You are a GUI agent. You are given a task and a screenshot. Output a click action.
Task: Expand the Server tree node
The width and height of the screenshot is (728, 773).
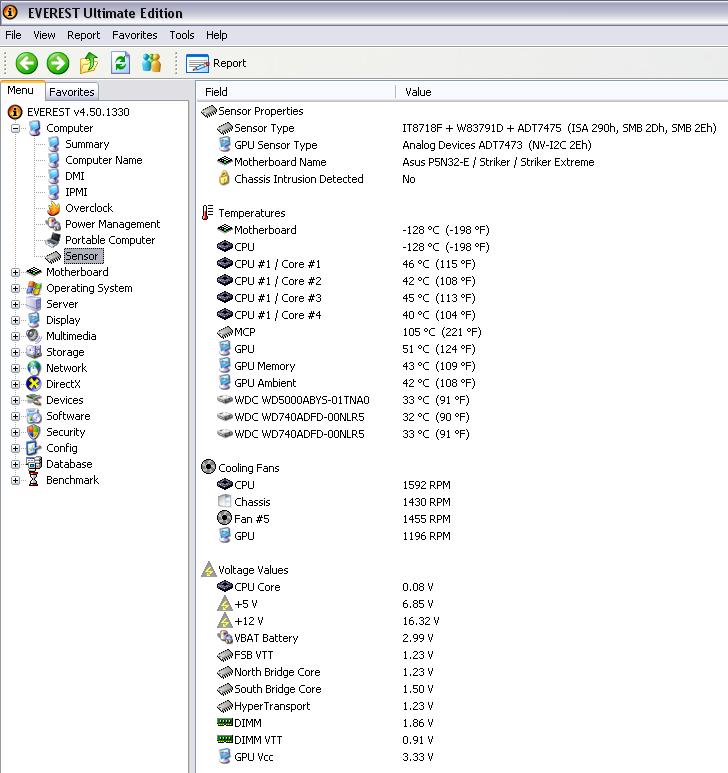16,304
